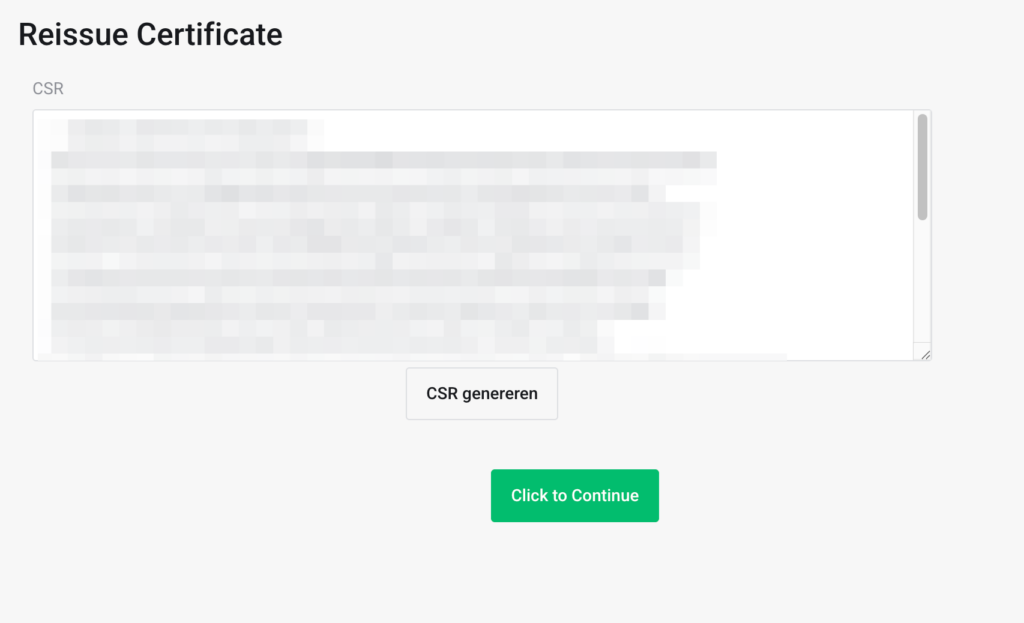Image resolution: width=1024 pixels, height=623 pixels.
Task: Click the green Click to Continue button
Action: [x=574, y=495]
